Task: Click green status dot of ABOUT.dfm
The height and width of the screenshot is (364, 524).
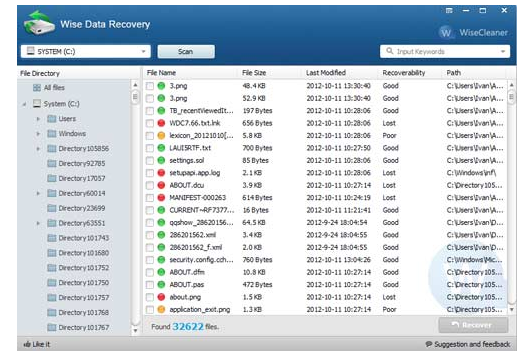Action: [161, 272]
